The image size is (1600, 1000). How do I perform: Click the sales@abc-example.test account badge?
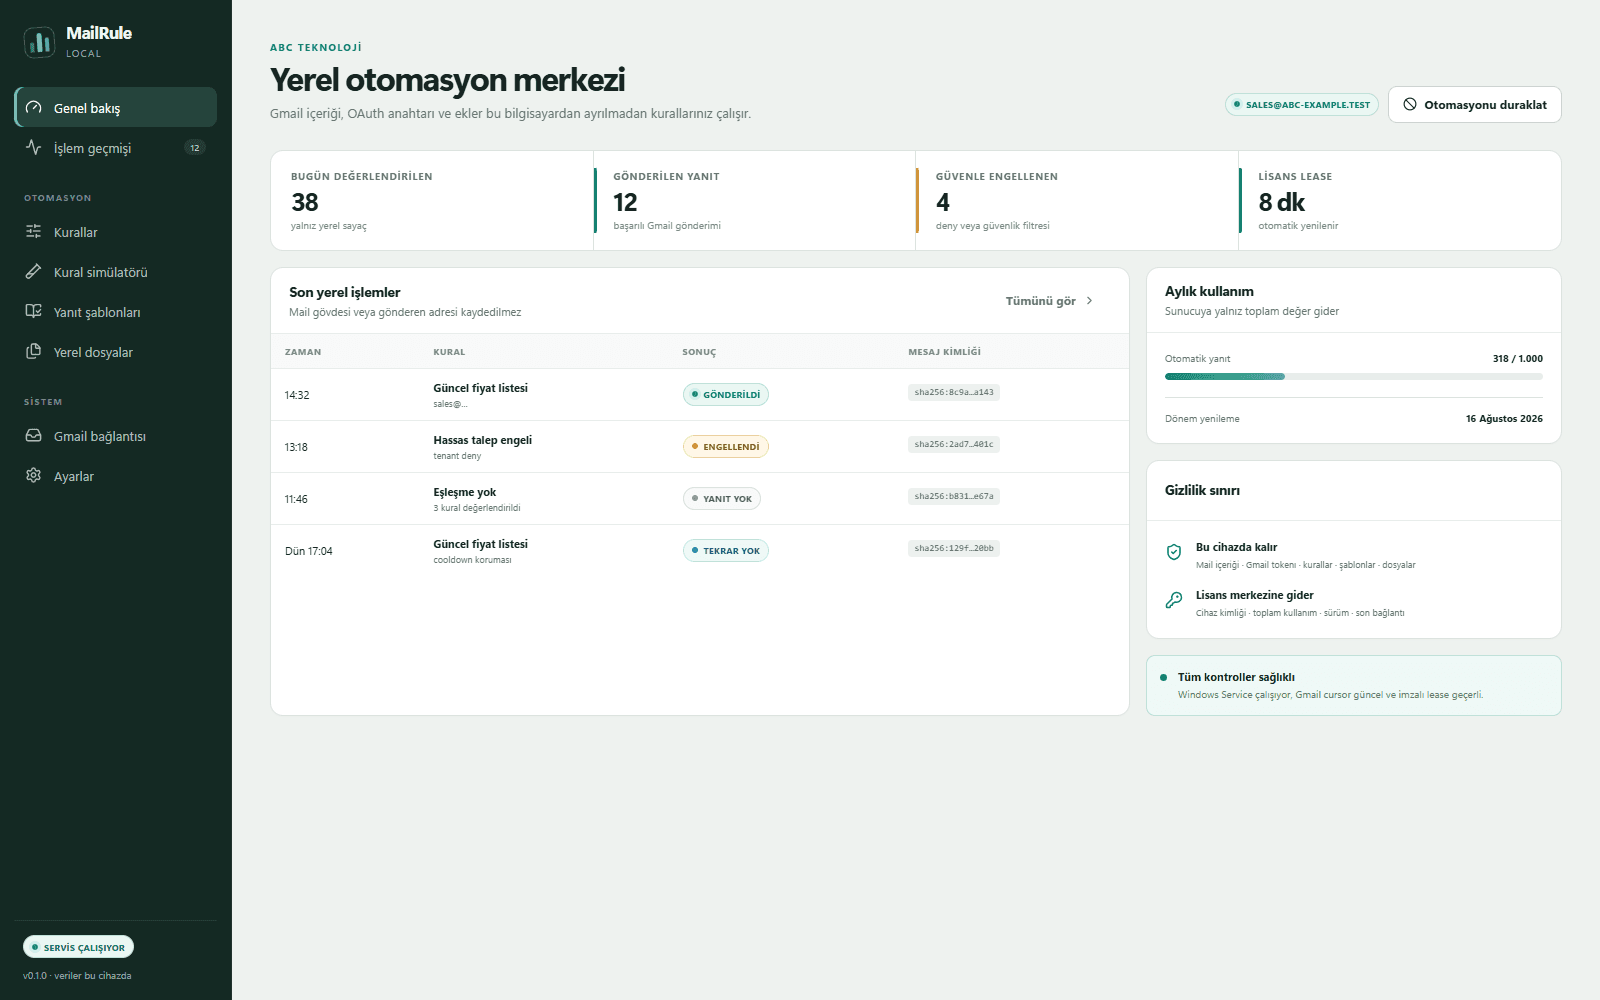coord(1302,105)
